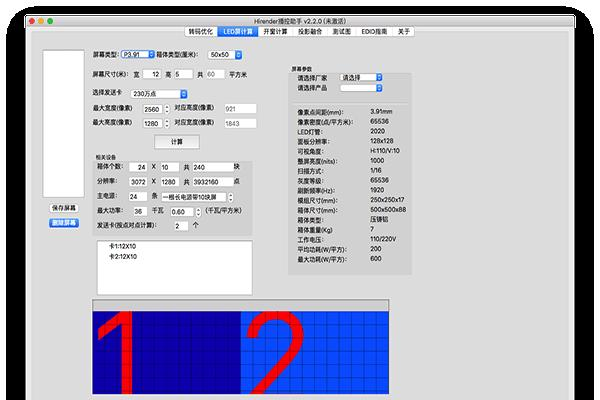Click the 删除屏幕 button

coord(63,222)
